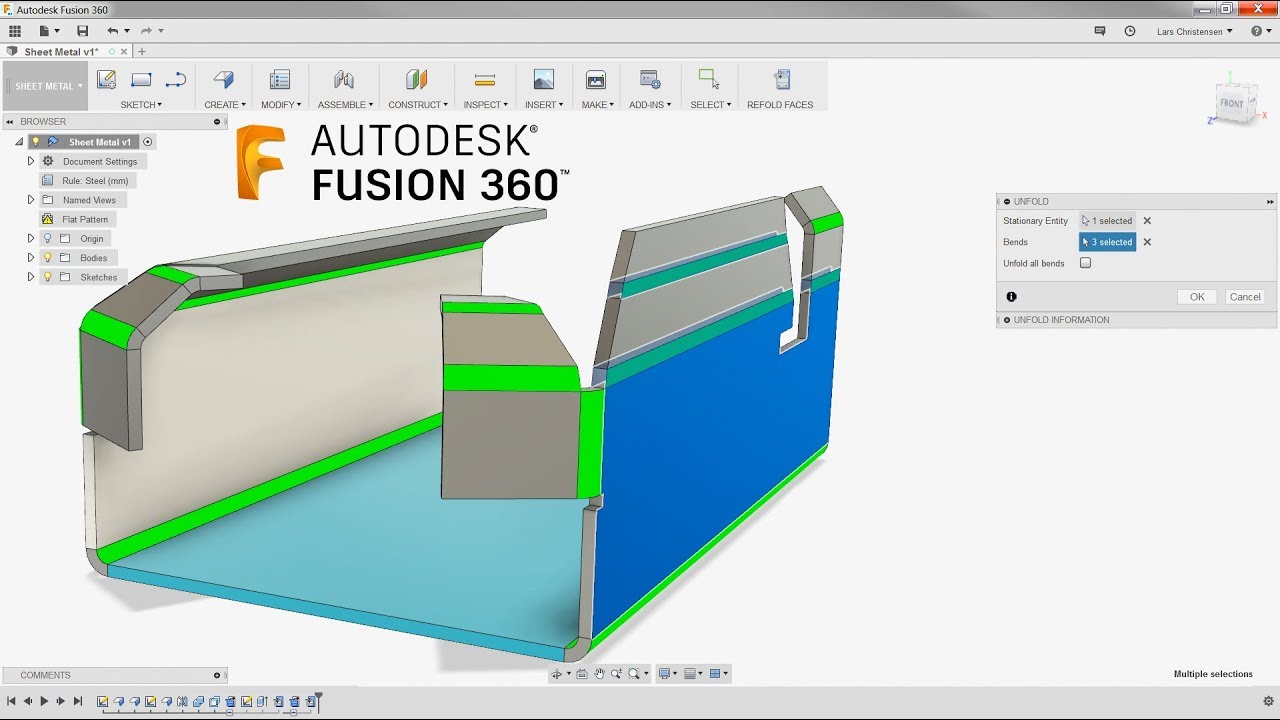Screen dimensions: 1280x720
Task: Open the ASSEMBLE menu
Action: point(345,105)
